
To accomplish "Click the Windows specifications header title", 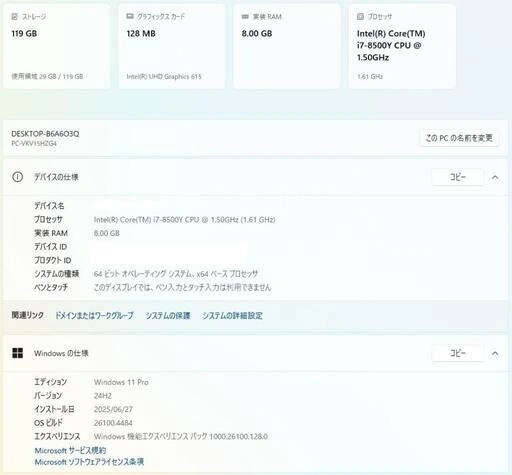I will tap(61, 353).
